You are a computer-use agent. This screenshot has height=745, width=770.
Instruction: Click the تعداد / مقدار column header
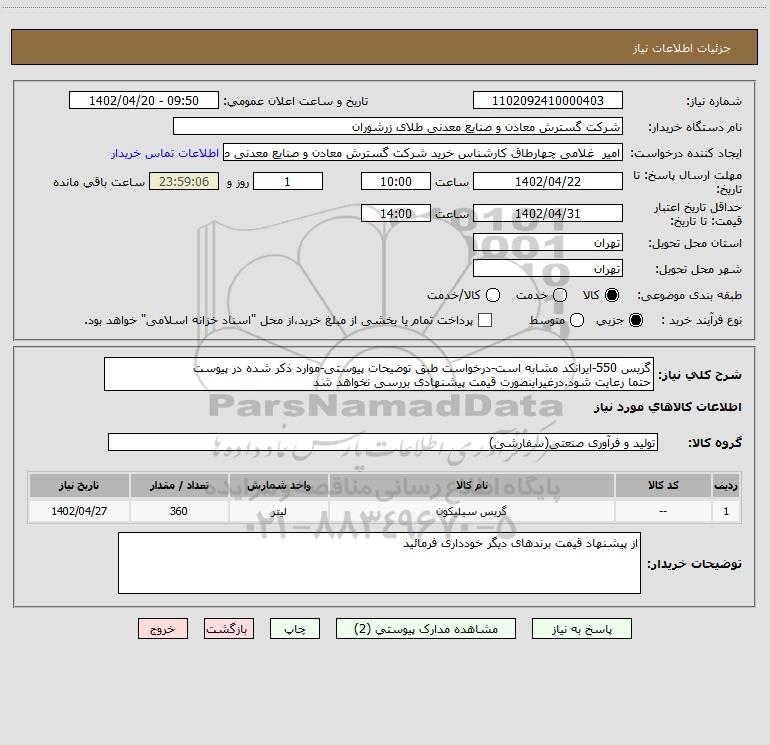tap(179, 485)
